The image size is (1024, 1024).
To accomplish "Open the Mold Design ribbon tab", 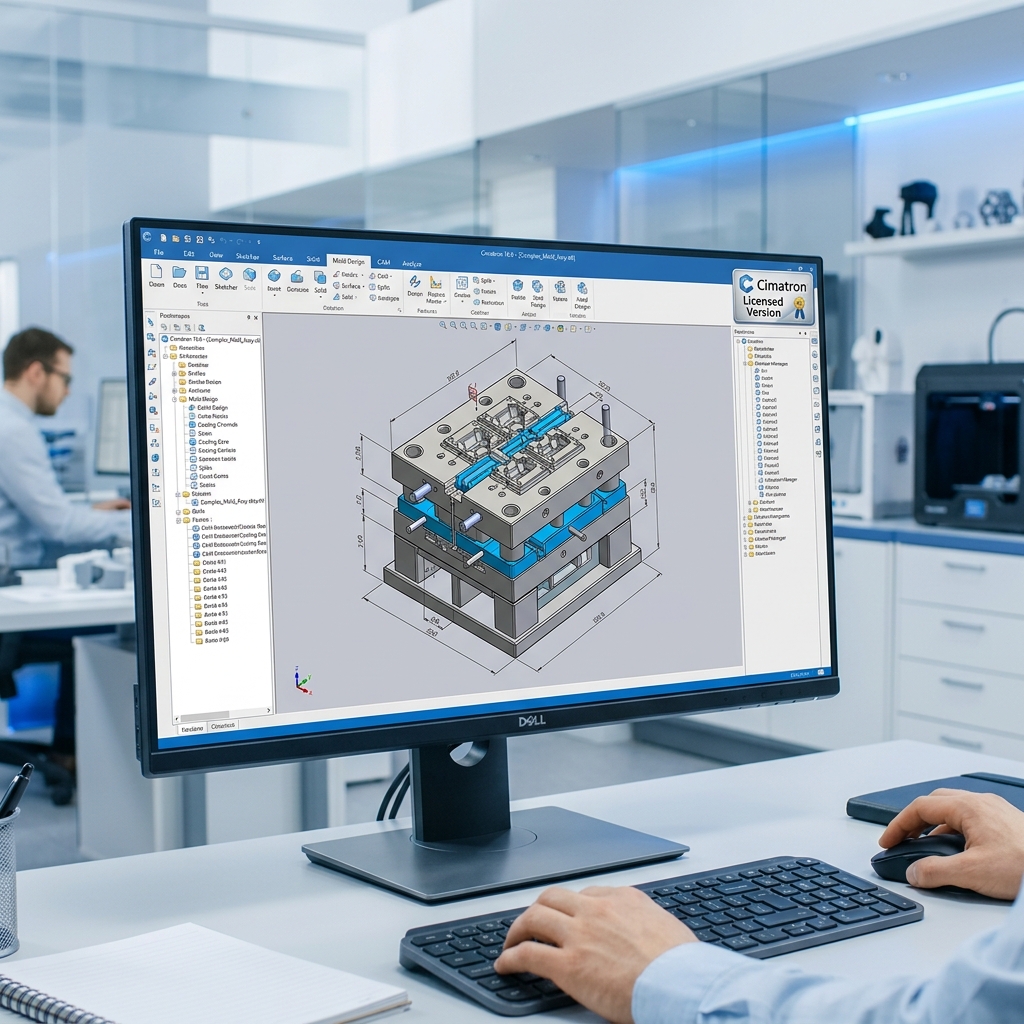I will pos(349,261).
